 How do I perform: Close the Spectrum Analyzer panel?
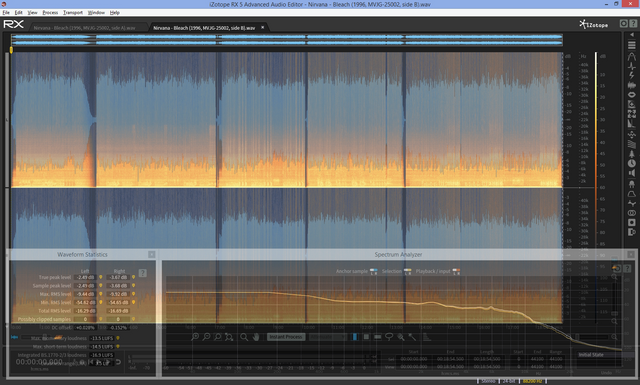[x=631, y=254]
